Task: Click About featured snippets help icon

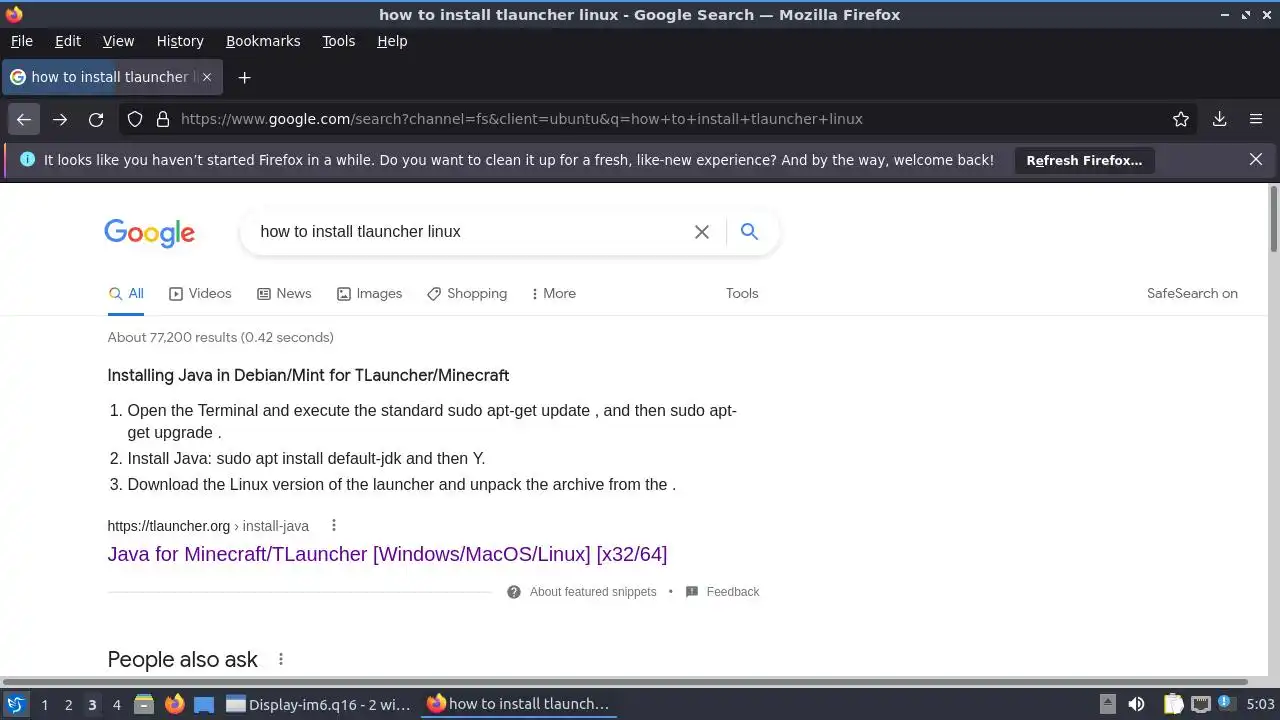Action: [x=514, y=592]
